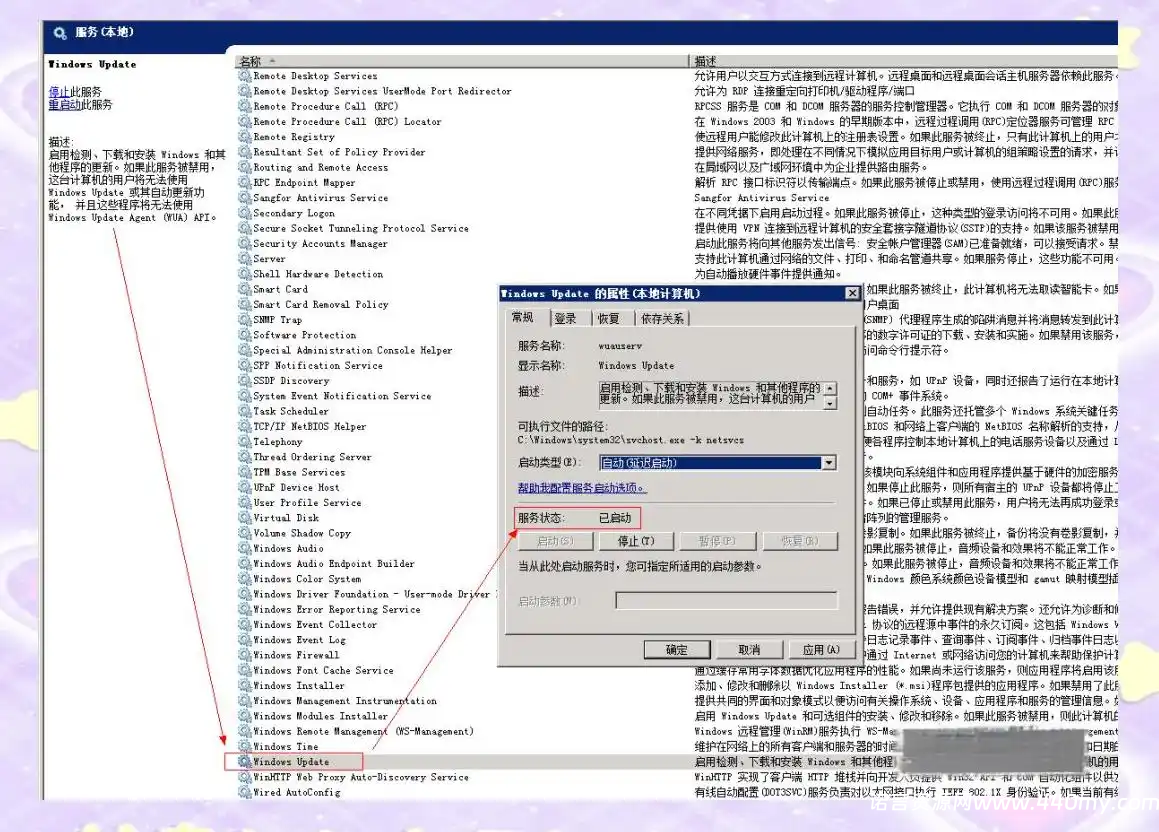Click gear icon beside Routing and Remote Access
The width and height of the screenshot is (1159, 832).
pos(244,167)
